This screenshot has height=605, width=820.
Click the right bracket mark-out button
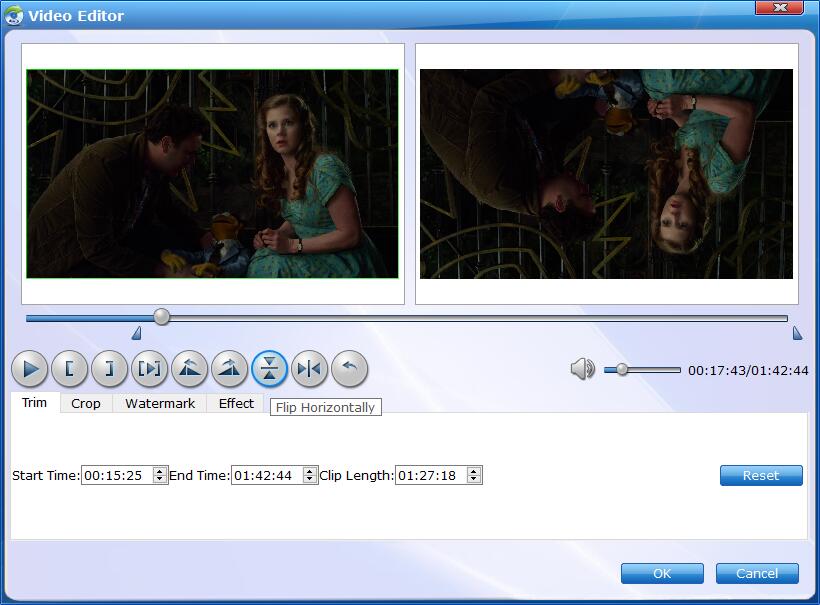109,369
